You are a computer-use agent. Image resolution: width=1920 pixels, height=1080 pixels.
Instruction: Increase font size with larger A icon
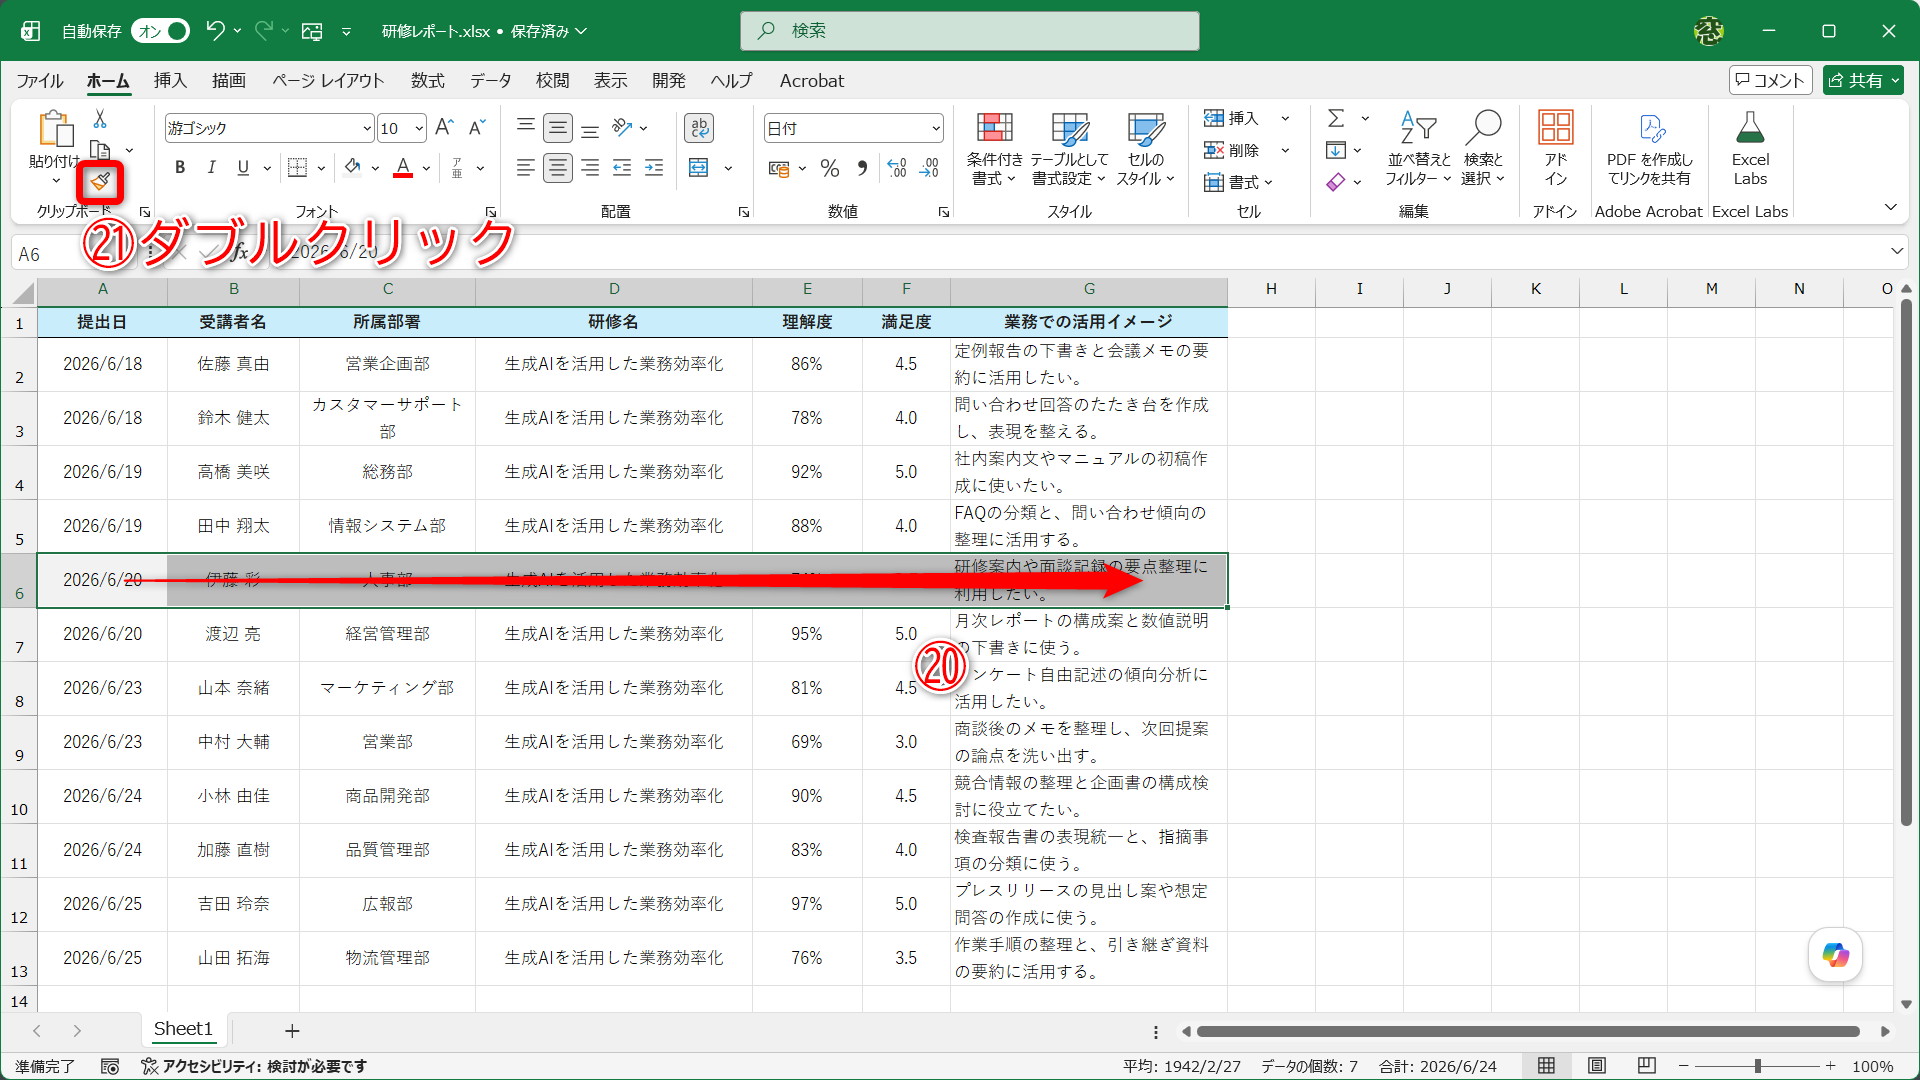click(445, 127)
